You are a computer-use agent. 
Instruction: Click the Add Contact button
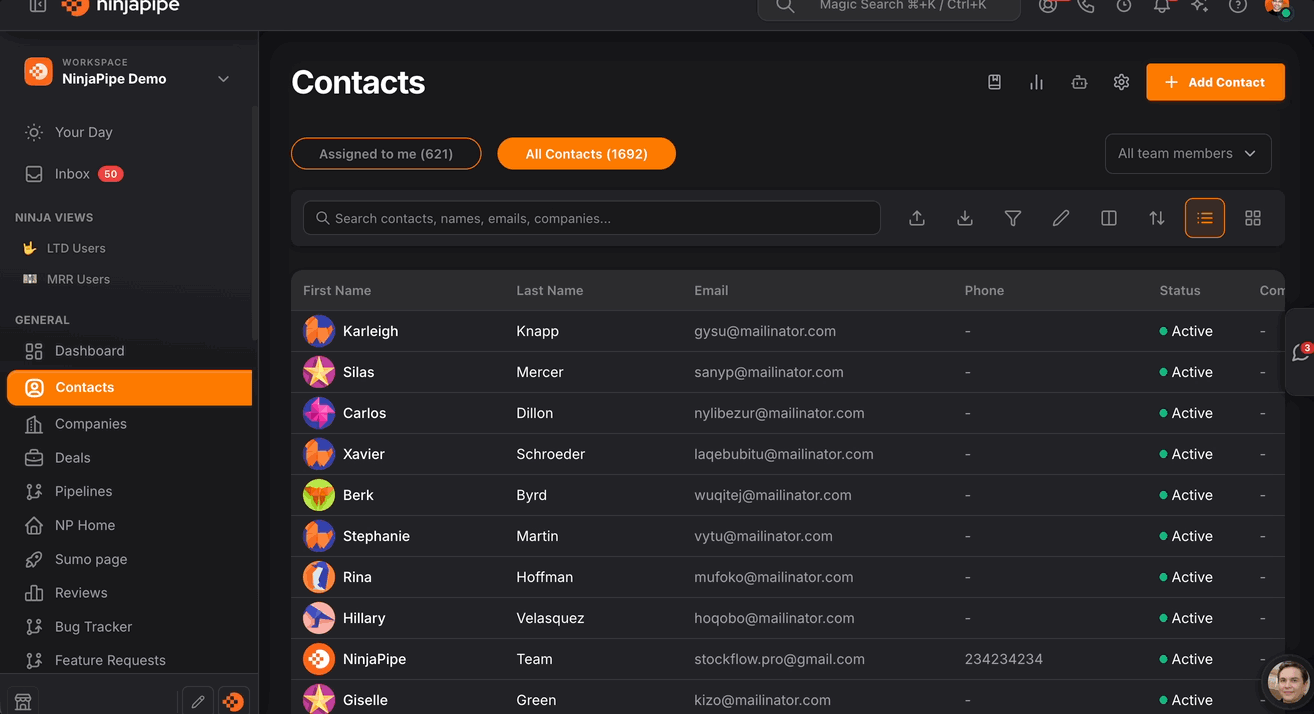(x=1215, y=82)
